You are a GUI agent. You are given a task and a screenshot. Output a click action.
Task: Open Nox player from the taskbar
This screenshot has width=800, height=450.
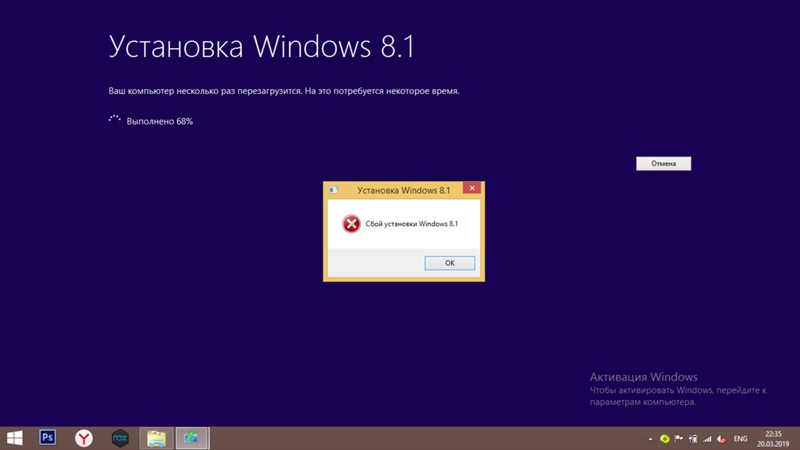[120, 438]
